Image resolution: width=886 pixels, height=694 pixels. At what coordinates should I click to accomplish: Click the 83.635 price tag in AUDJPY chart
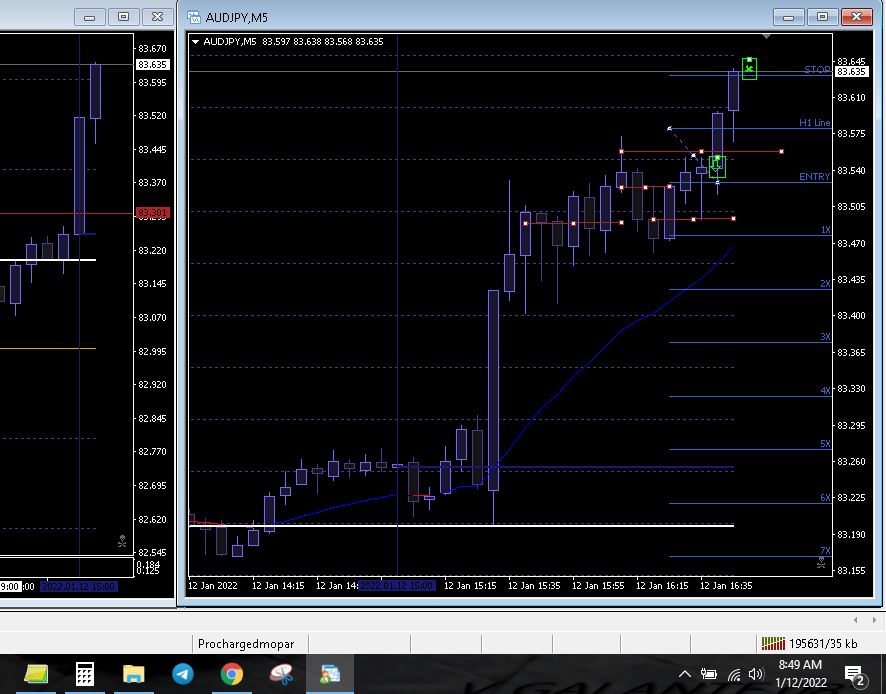[851, 72]
